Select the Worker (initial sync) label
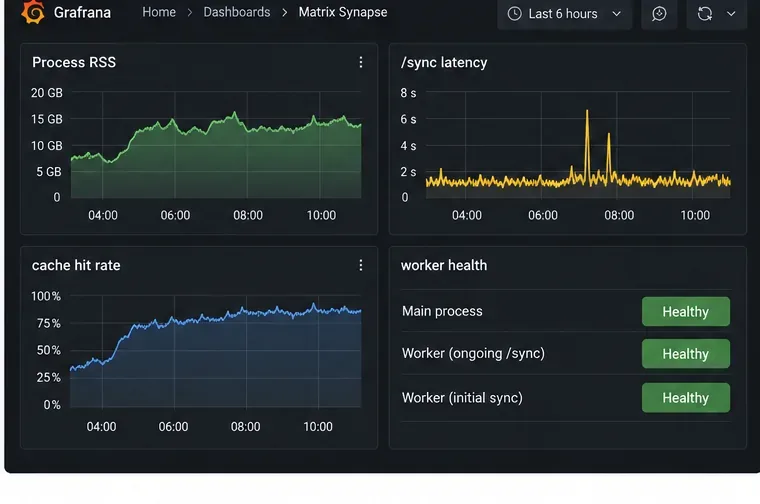This screenshot has width=760, height=504. (462, 398)
